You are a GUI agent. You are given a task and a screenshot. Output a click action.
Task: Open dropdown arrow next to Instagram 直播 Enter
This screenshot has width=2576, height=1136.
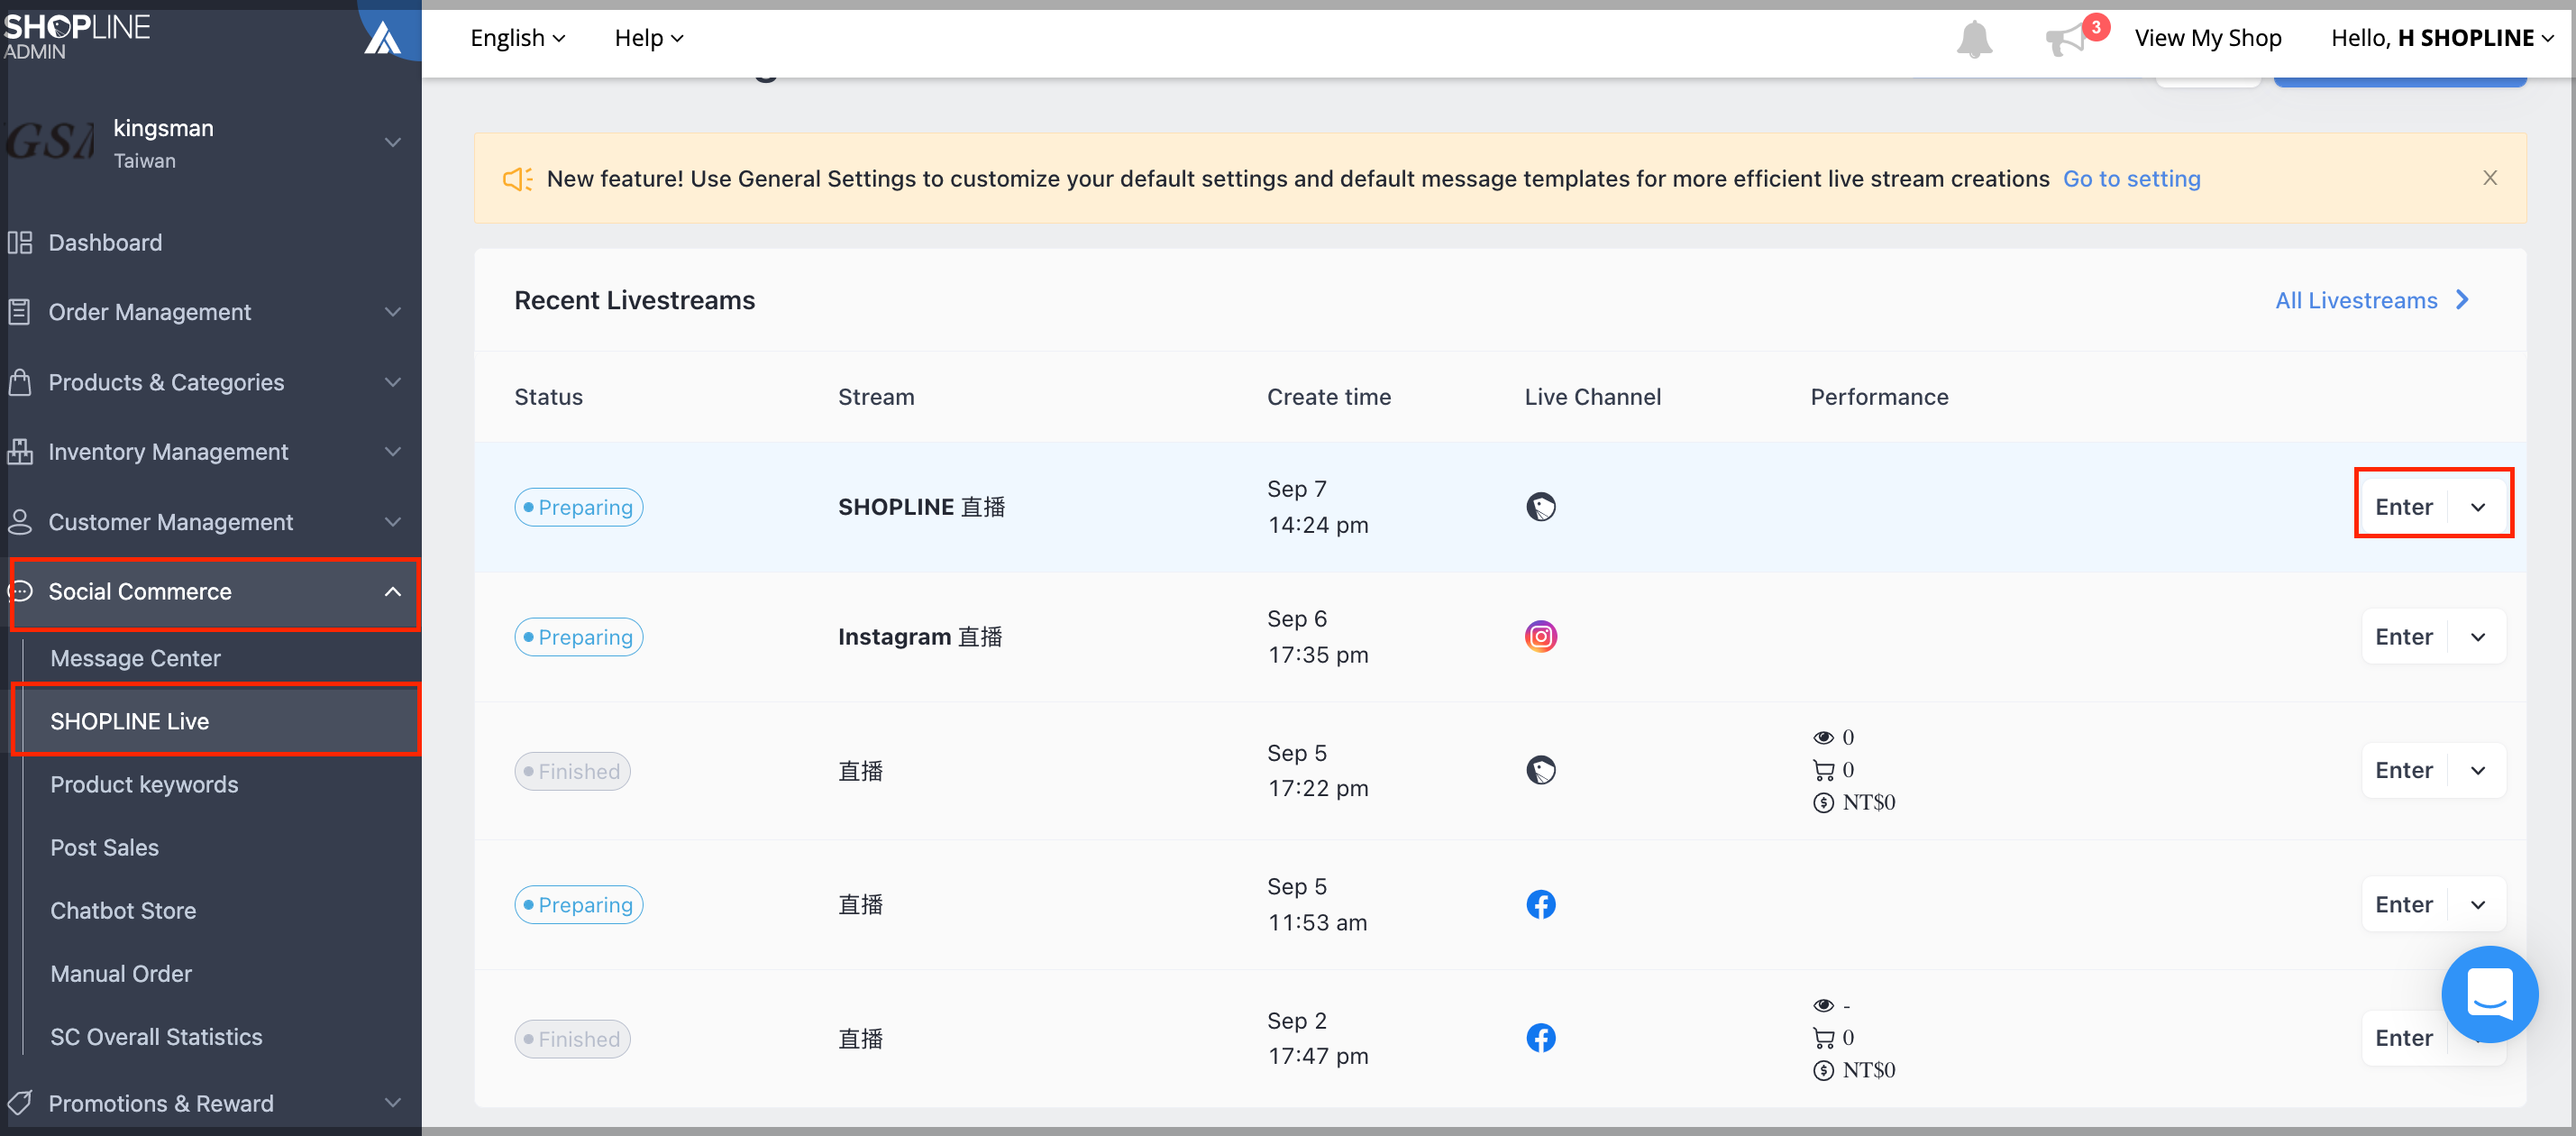(2477, 637)
